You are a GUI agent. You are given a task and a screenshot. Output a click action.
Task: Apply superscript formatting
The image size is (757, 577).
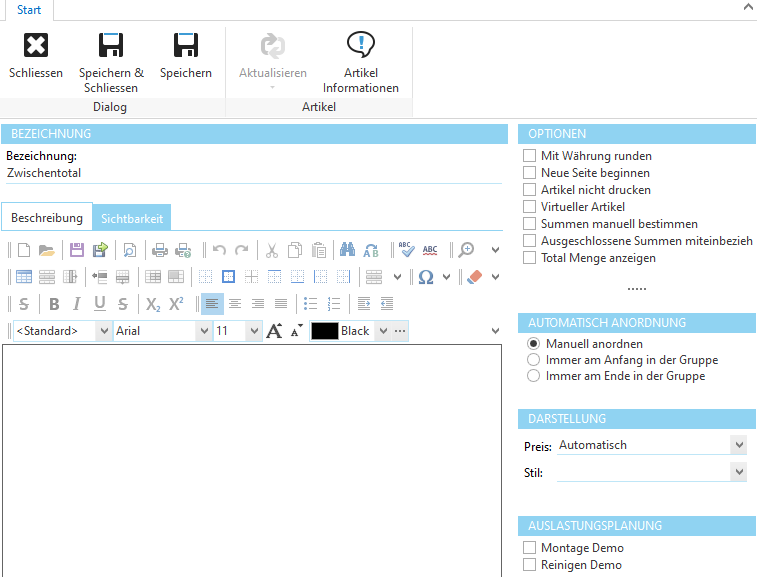click(176, 304)
